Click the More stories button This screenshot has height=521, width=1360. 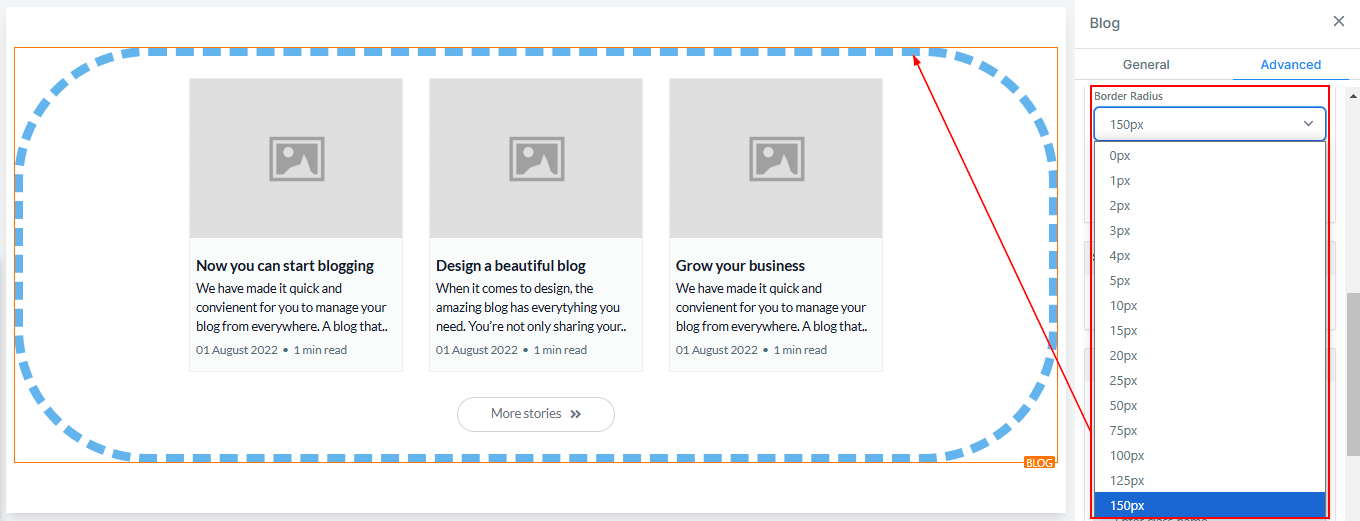click(535, 414)
